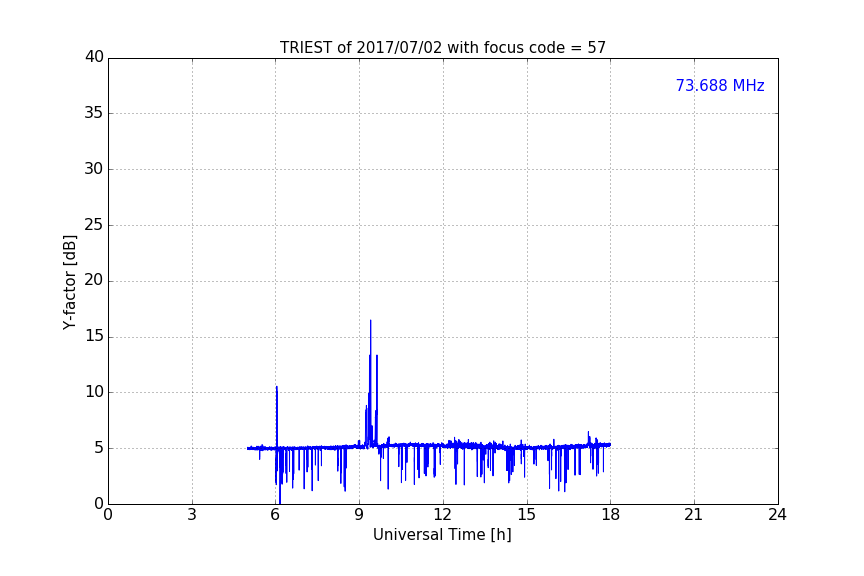The height and width of the screenshot is (576, 864).
Task: Click the plot title 'TRIEST of 2017/07/02 with focus code = 57'
Action: (x=442, y=48)
